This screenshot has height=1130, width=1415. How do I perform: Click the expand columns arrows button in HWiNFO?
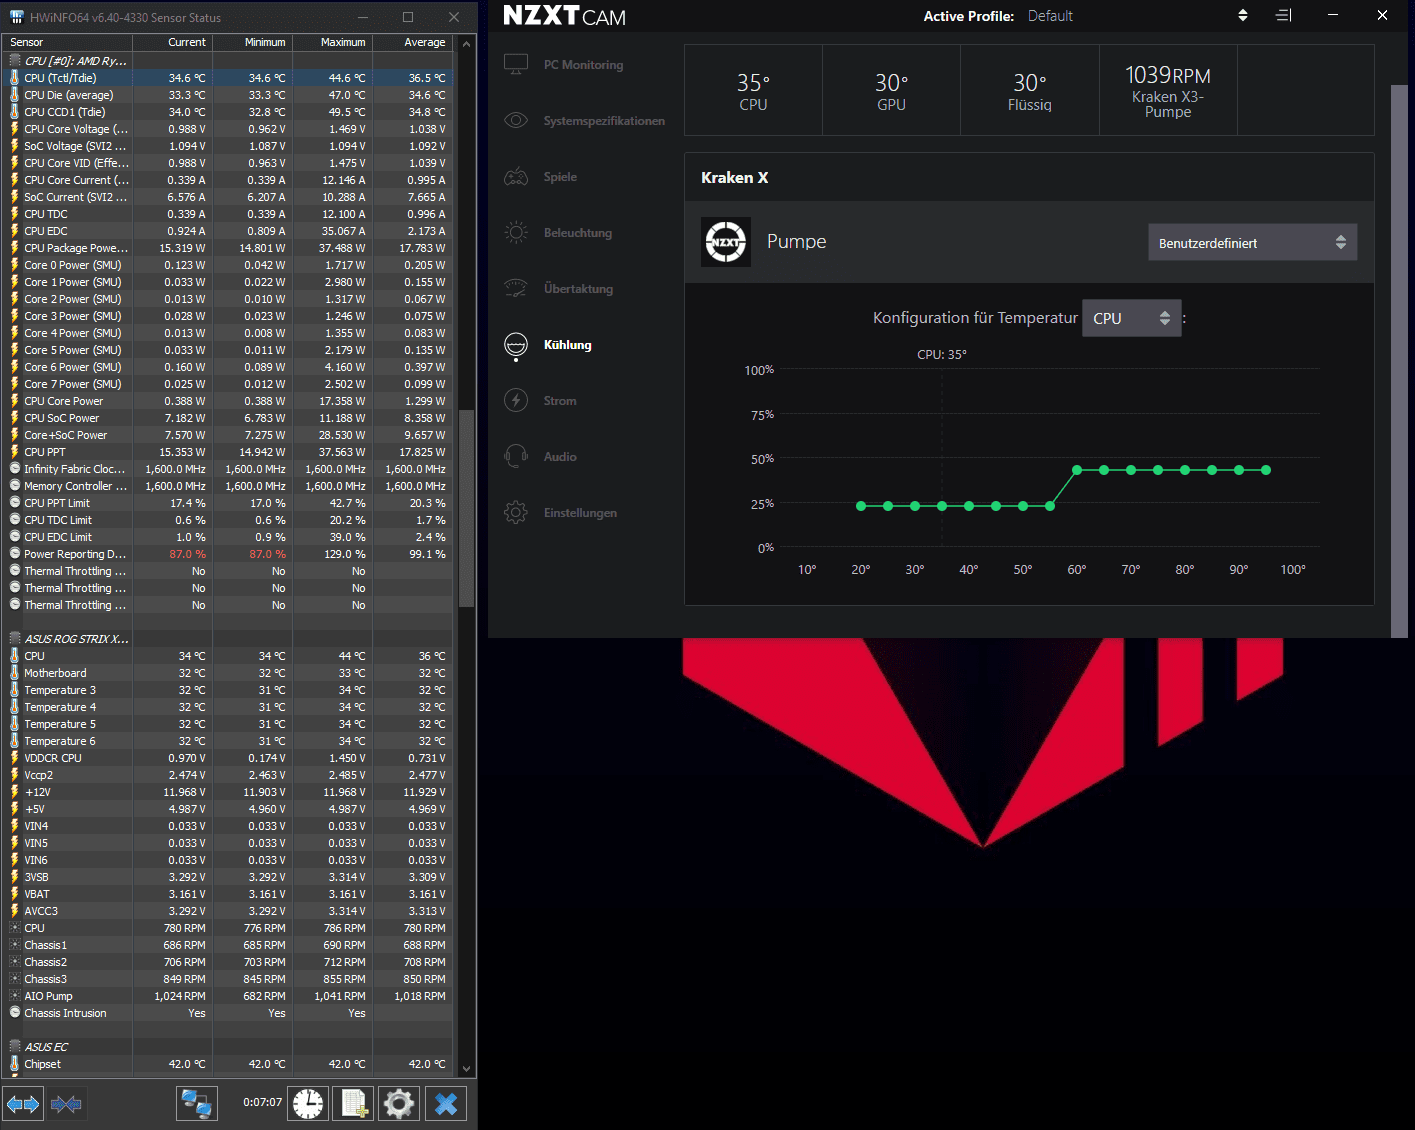click(23, 1104)
